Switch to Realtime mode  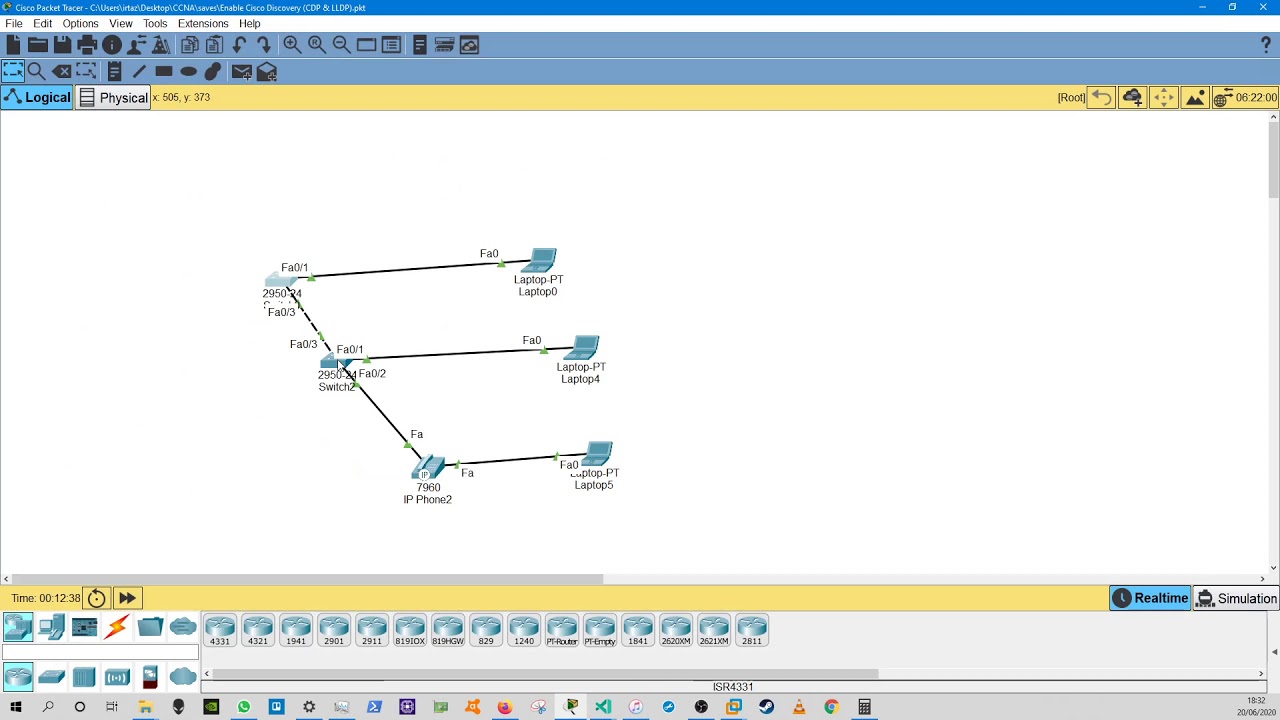coord(1150,598)
